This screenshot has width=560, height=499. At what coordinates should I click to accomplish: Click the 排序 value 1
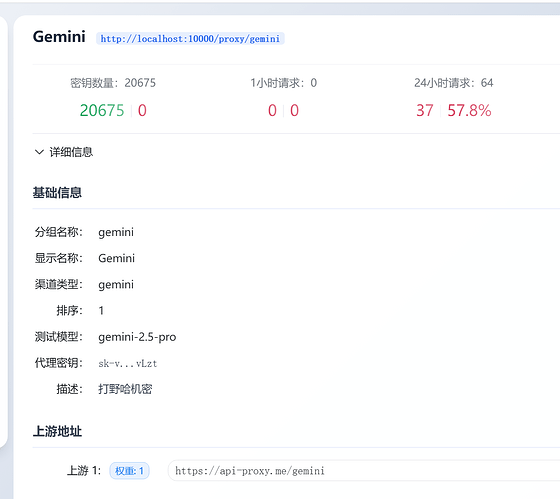pyautogui.click(x=101, y=310)
